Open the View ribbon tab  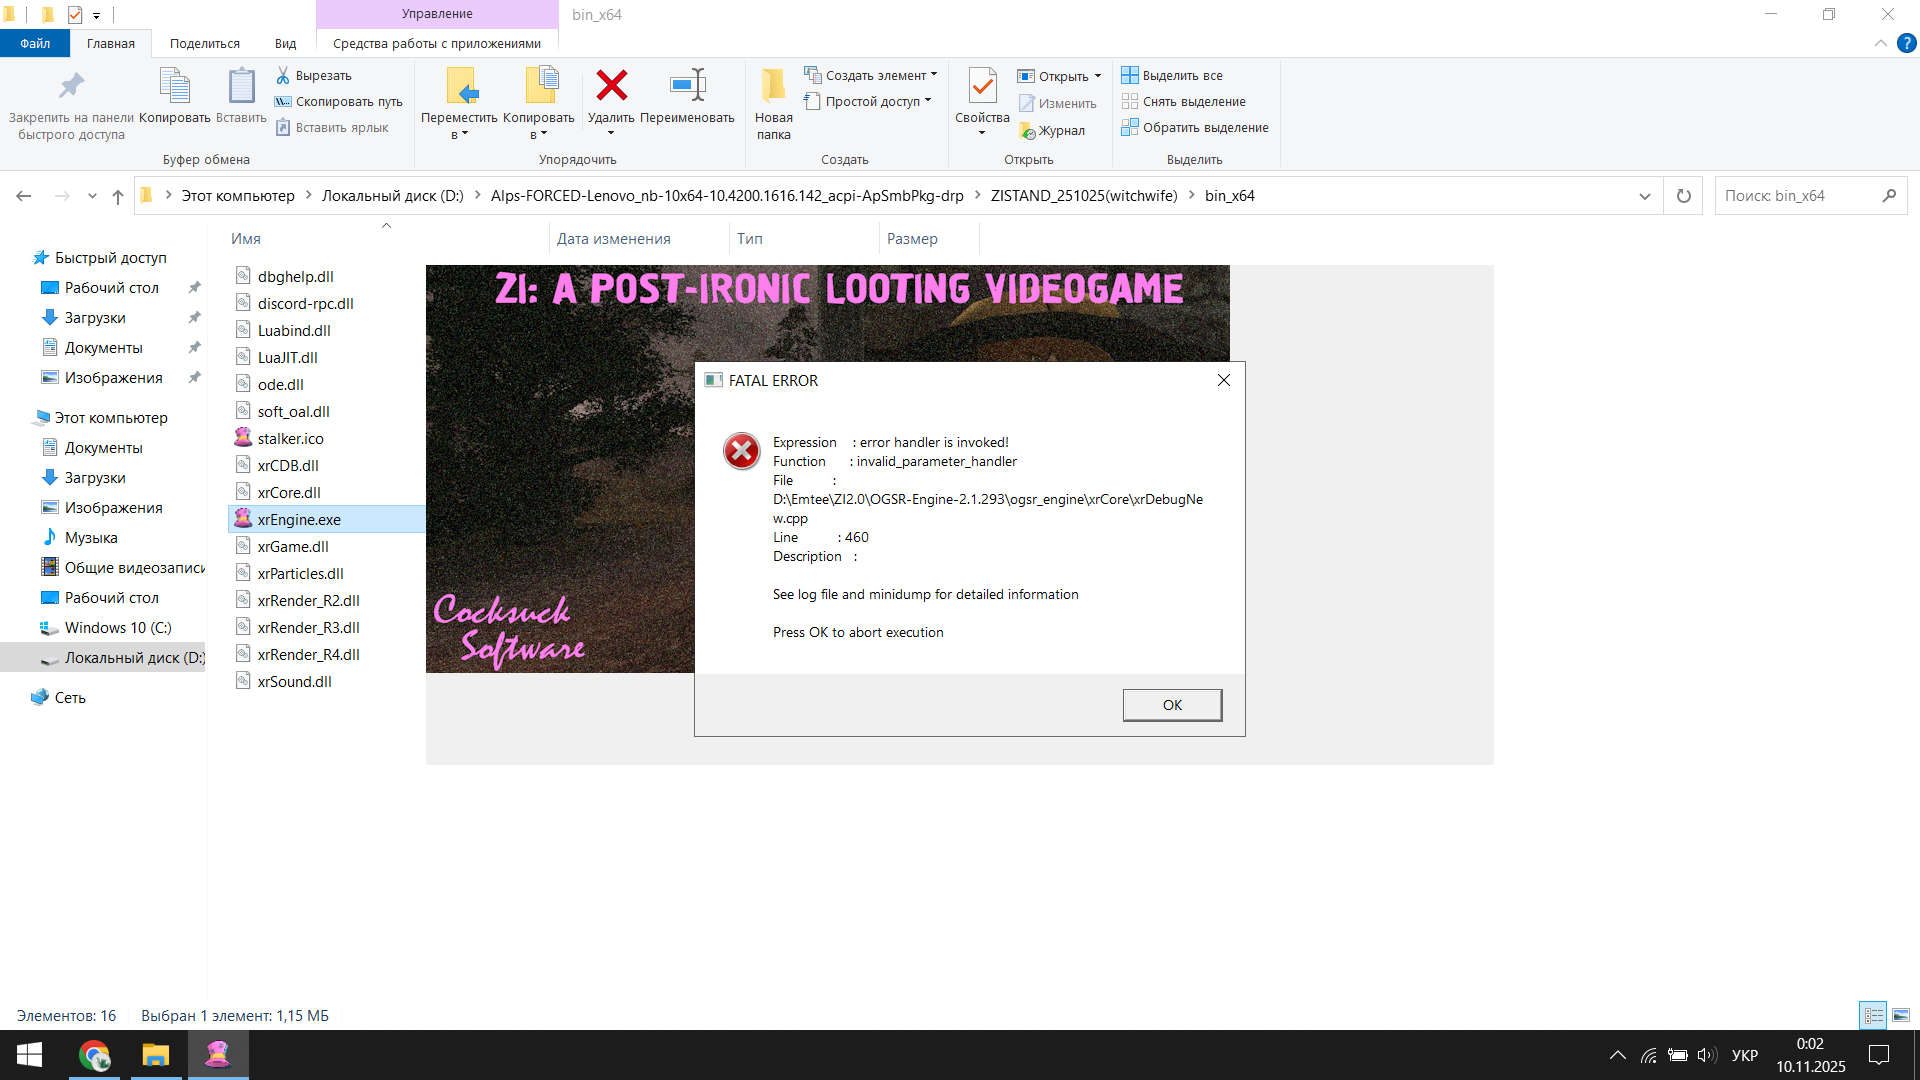tap(285, 43)
